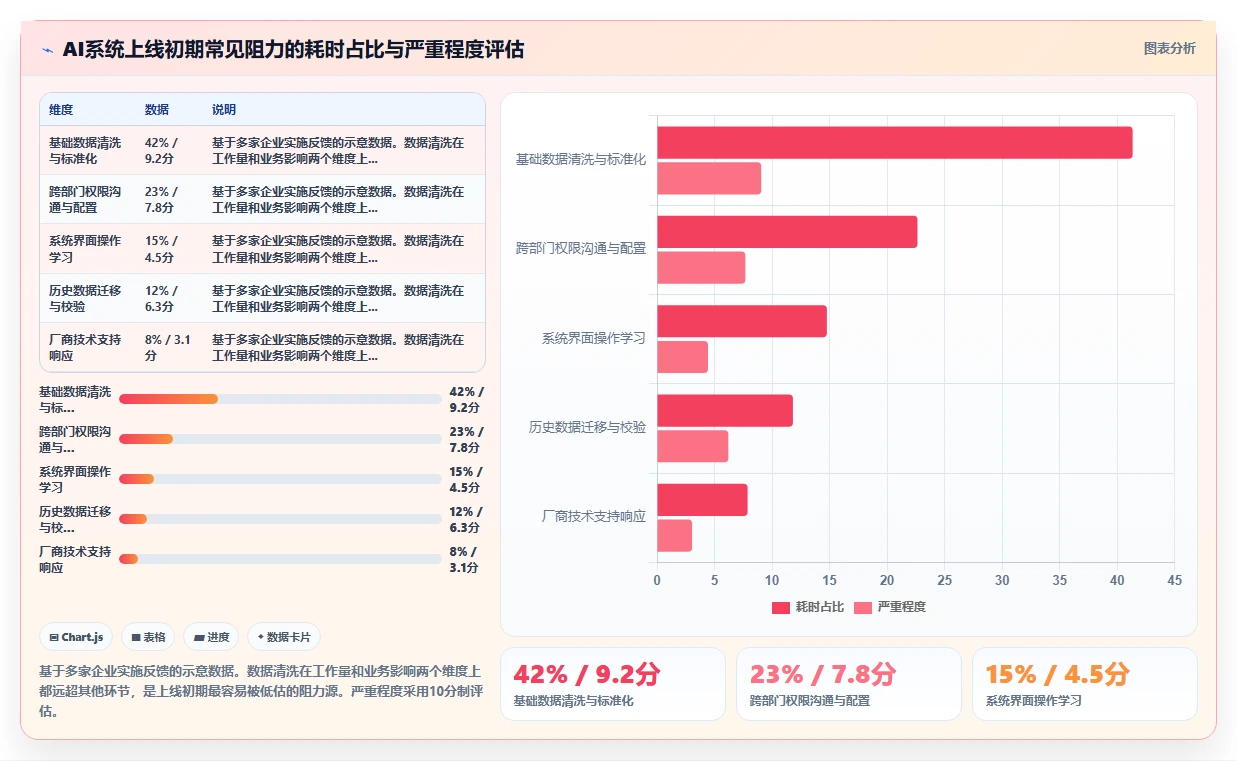Click x-axis tick label 45
1237x761 pixels.
[x=1174, y=580]
